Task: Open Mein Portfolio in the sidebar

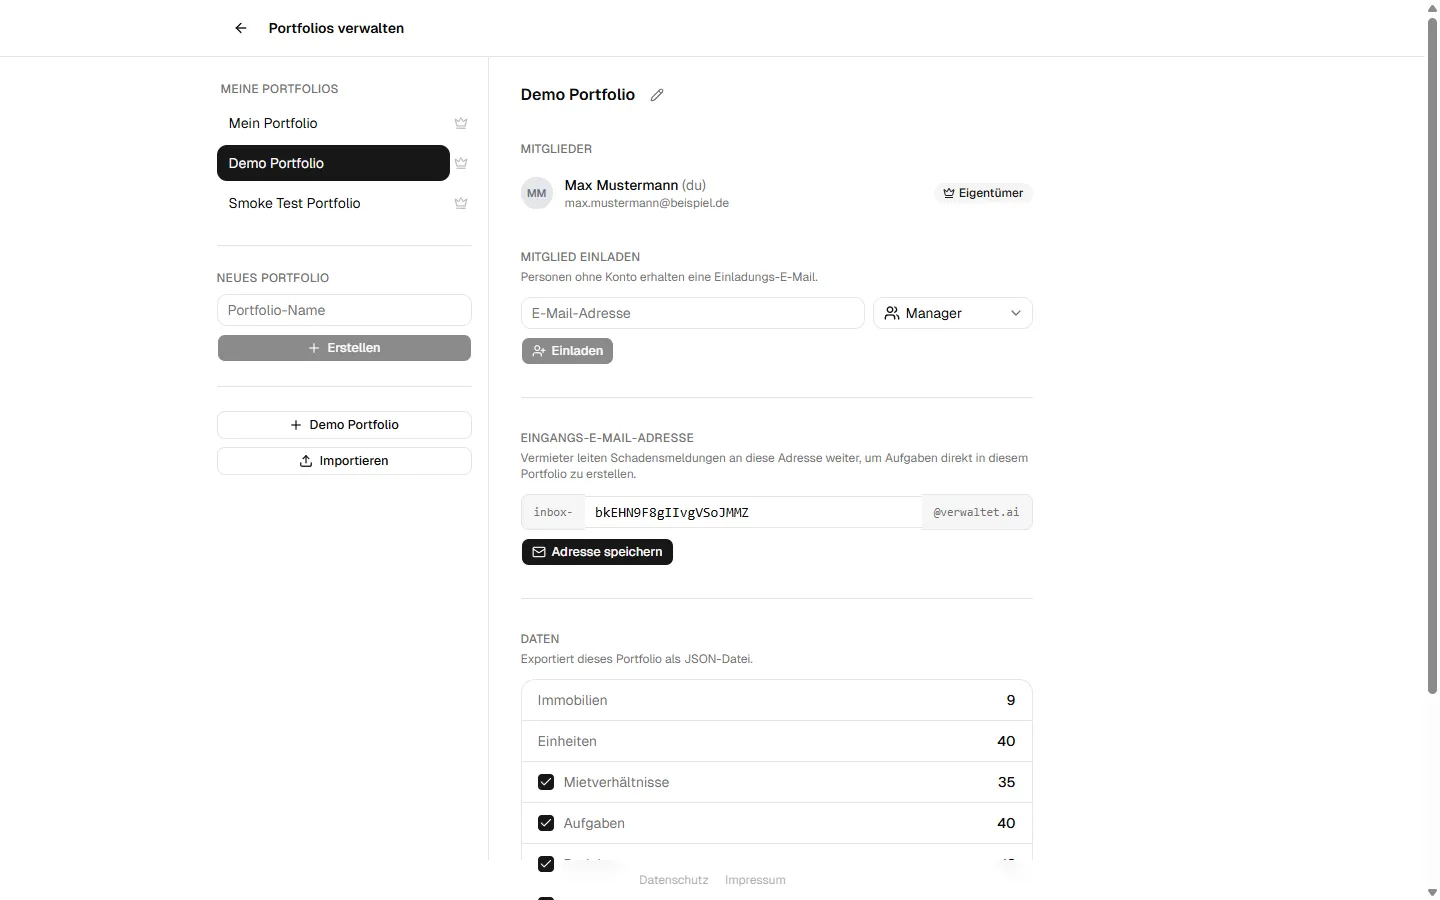Action: tap(333, 123)
